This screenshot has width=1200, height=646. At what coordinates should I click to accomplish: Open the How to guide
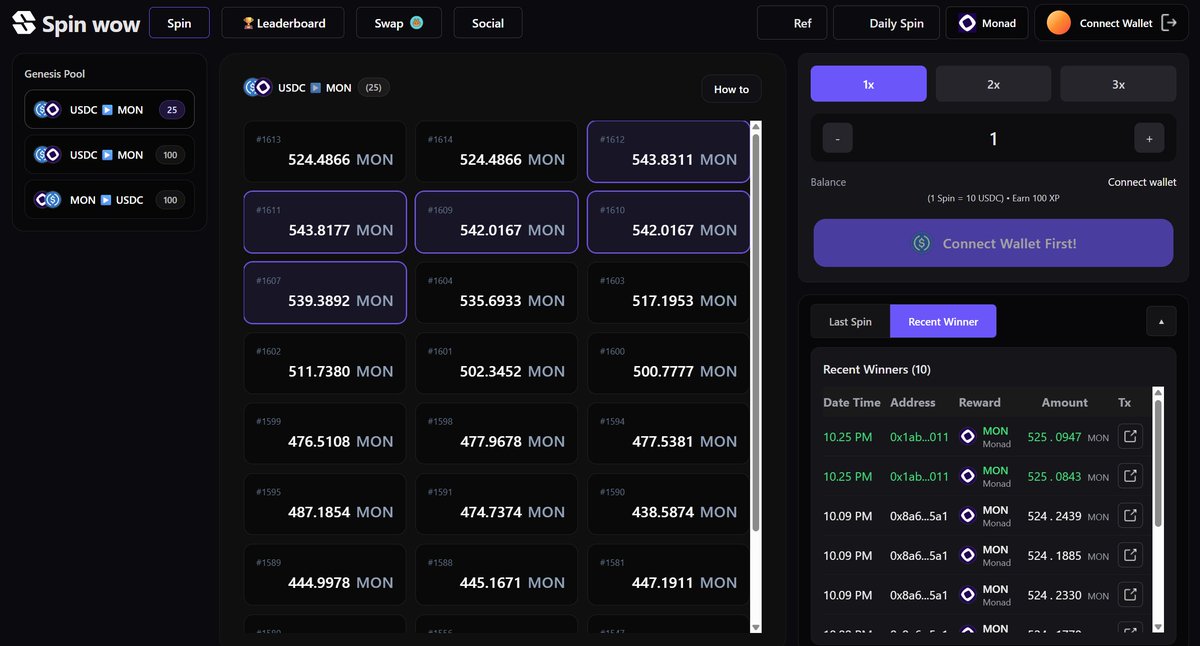coord(731,89)
